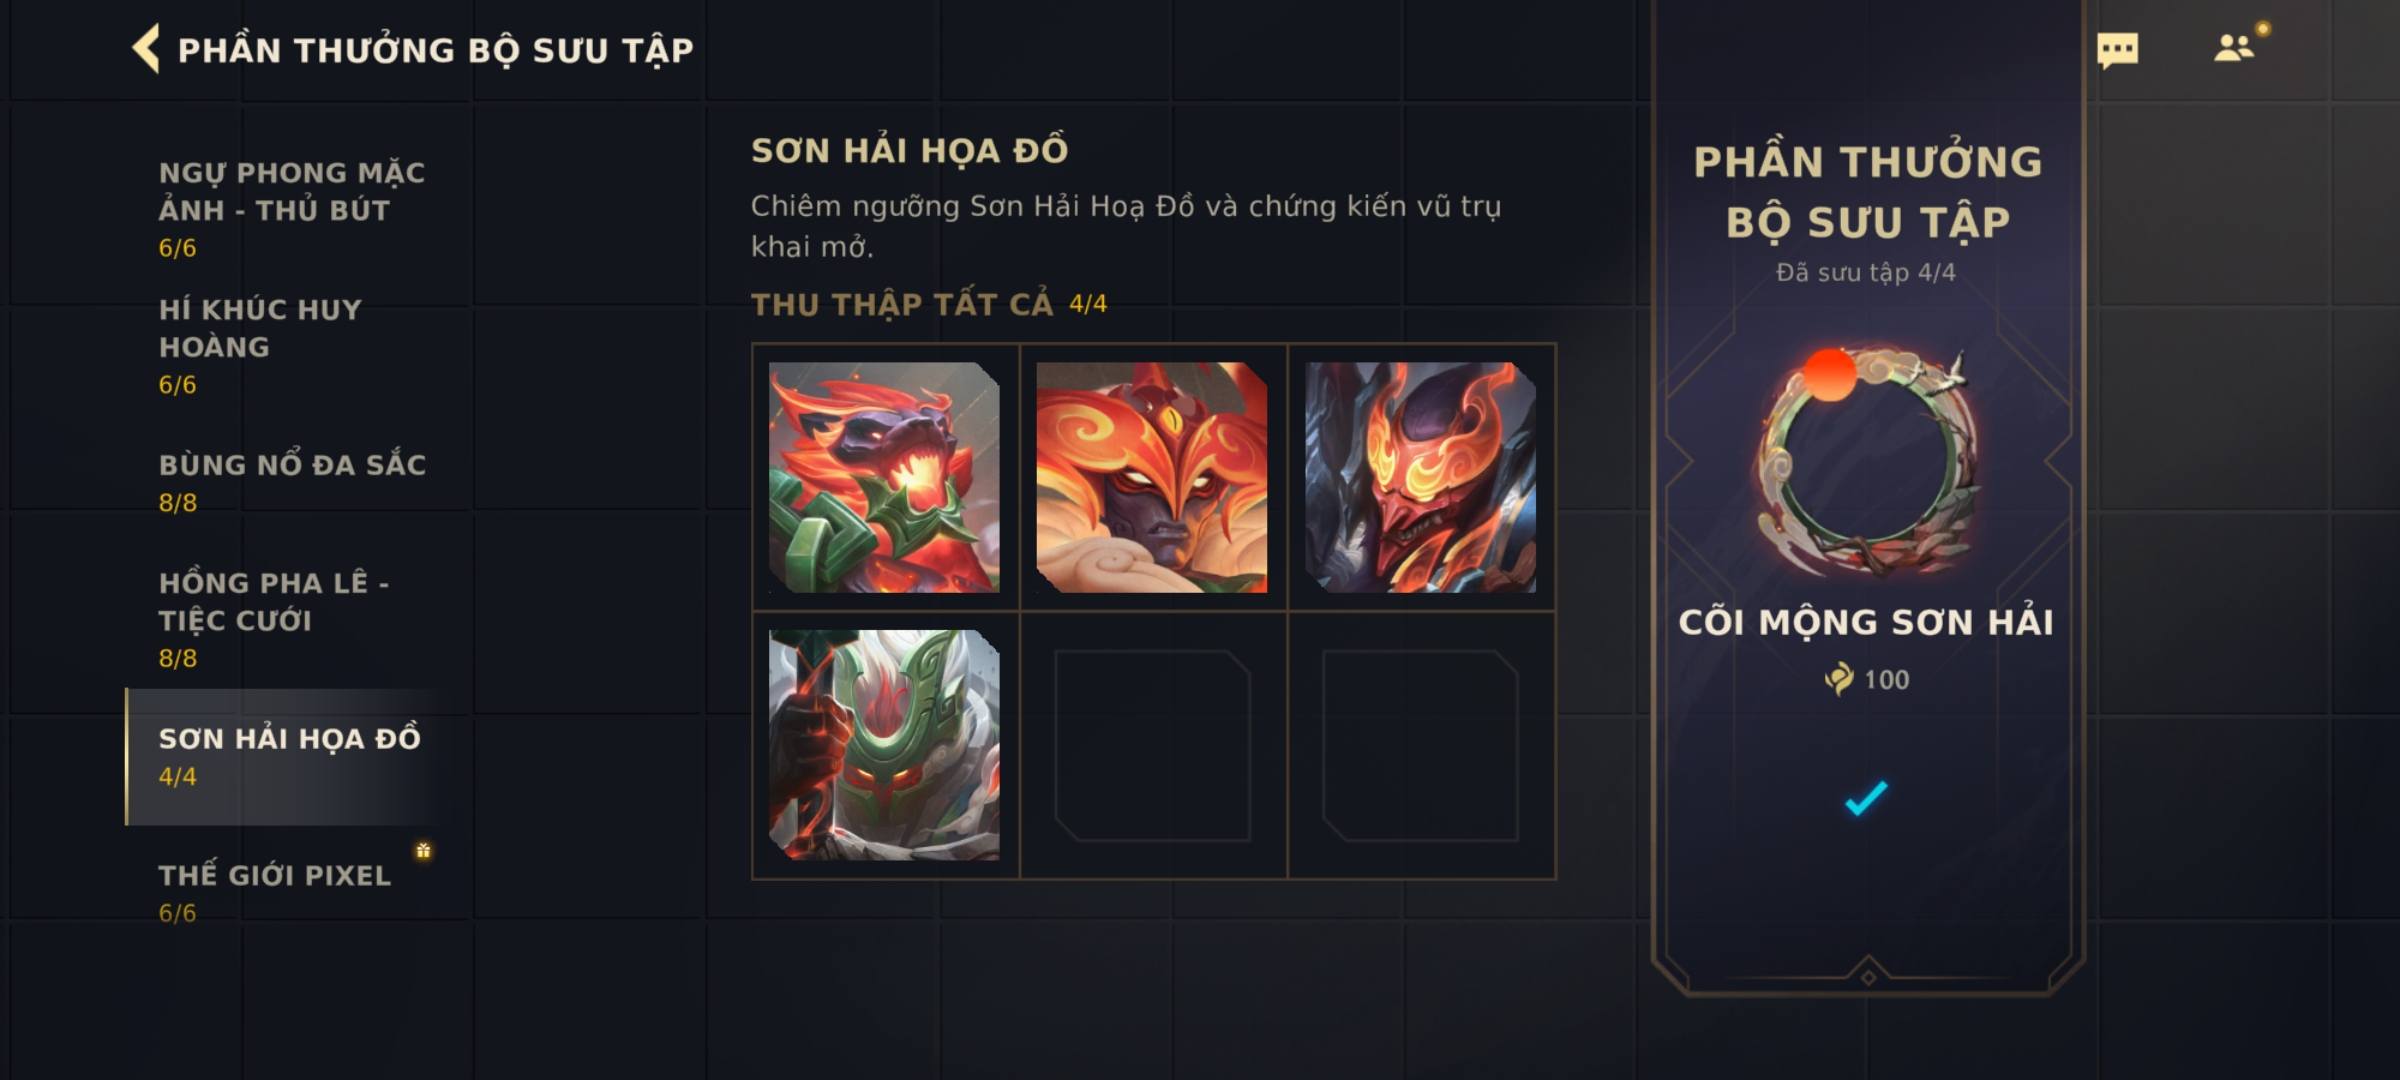Click the blue claimed checkmark

[x=1866, y=798]
